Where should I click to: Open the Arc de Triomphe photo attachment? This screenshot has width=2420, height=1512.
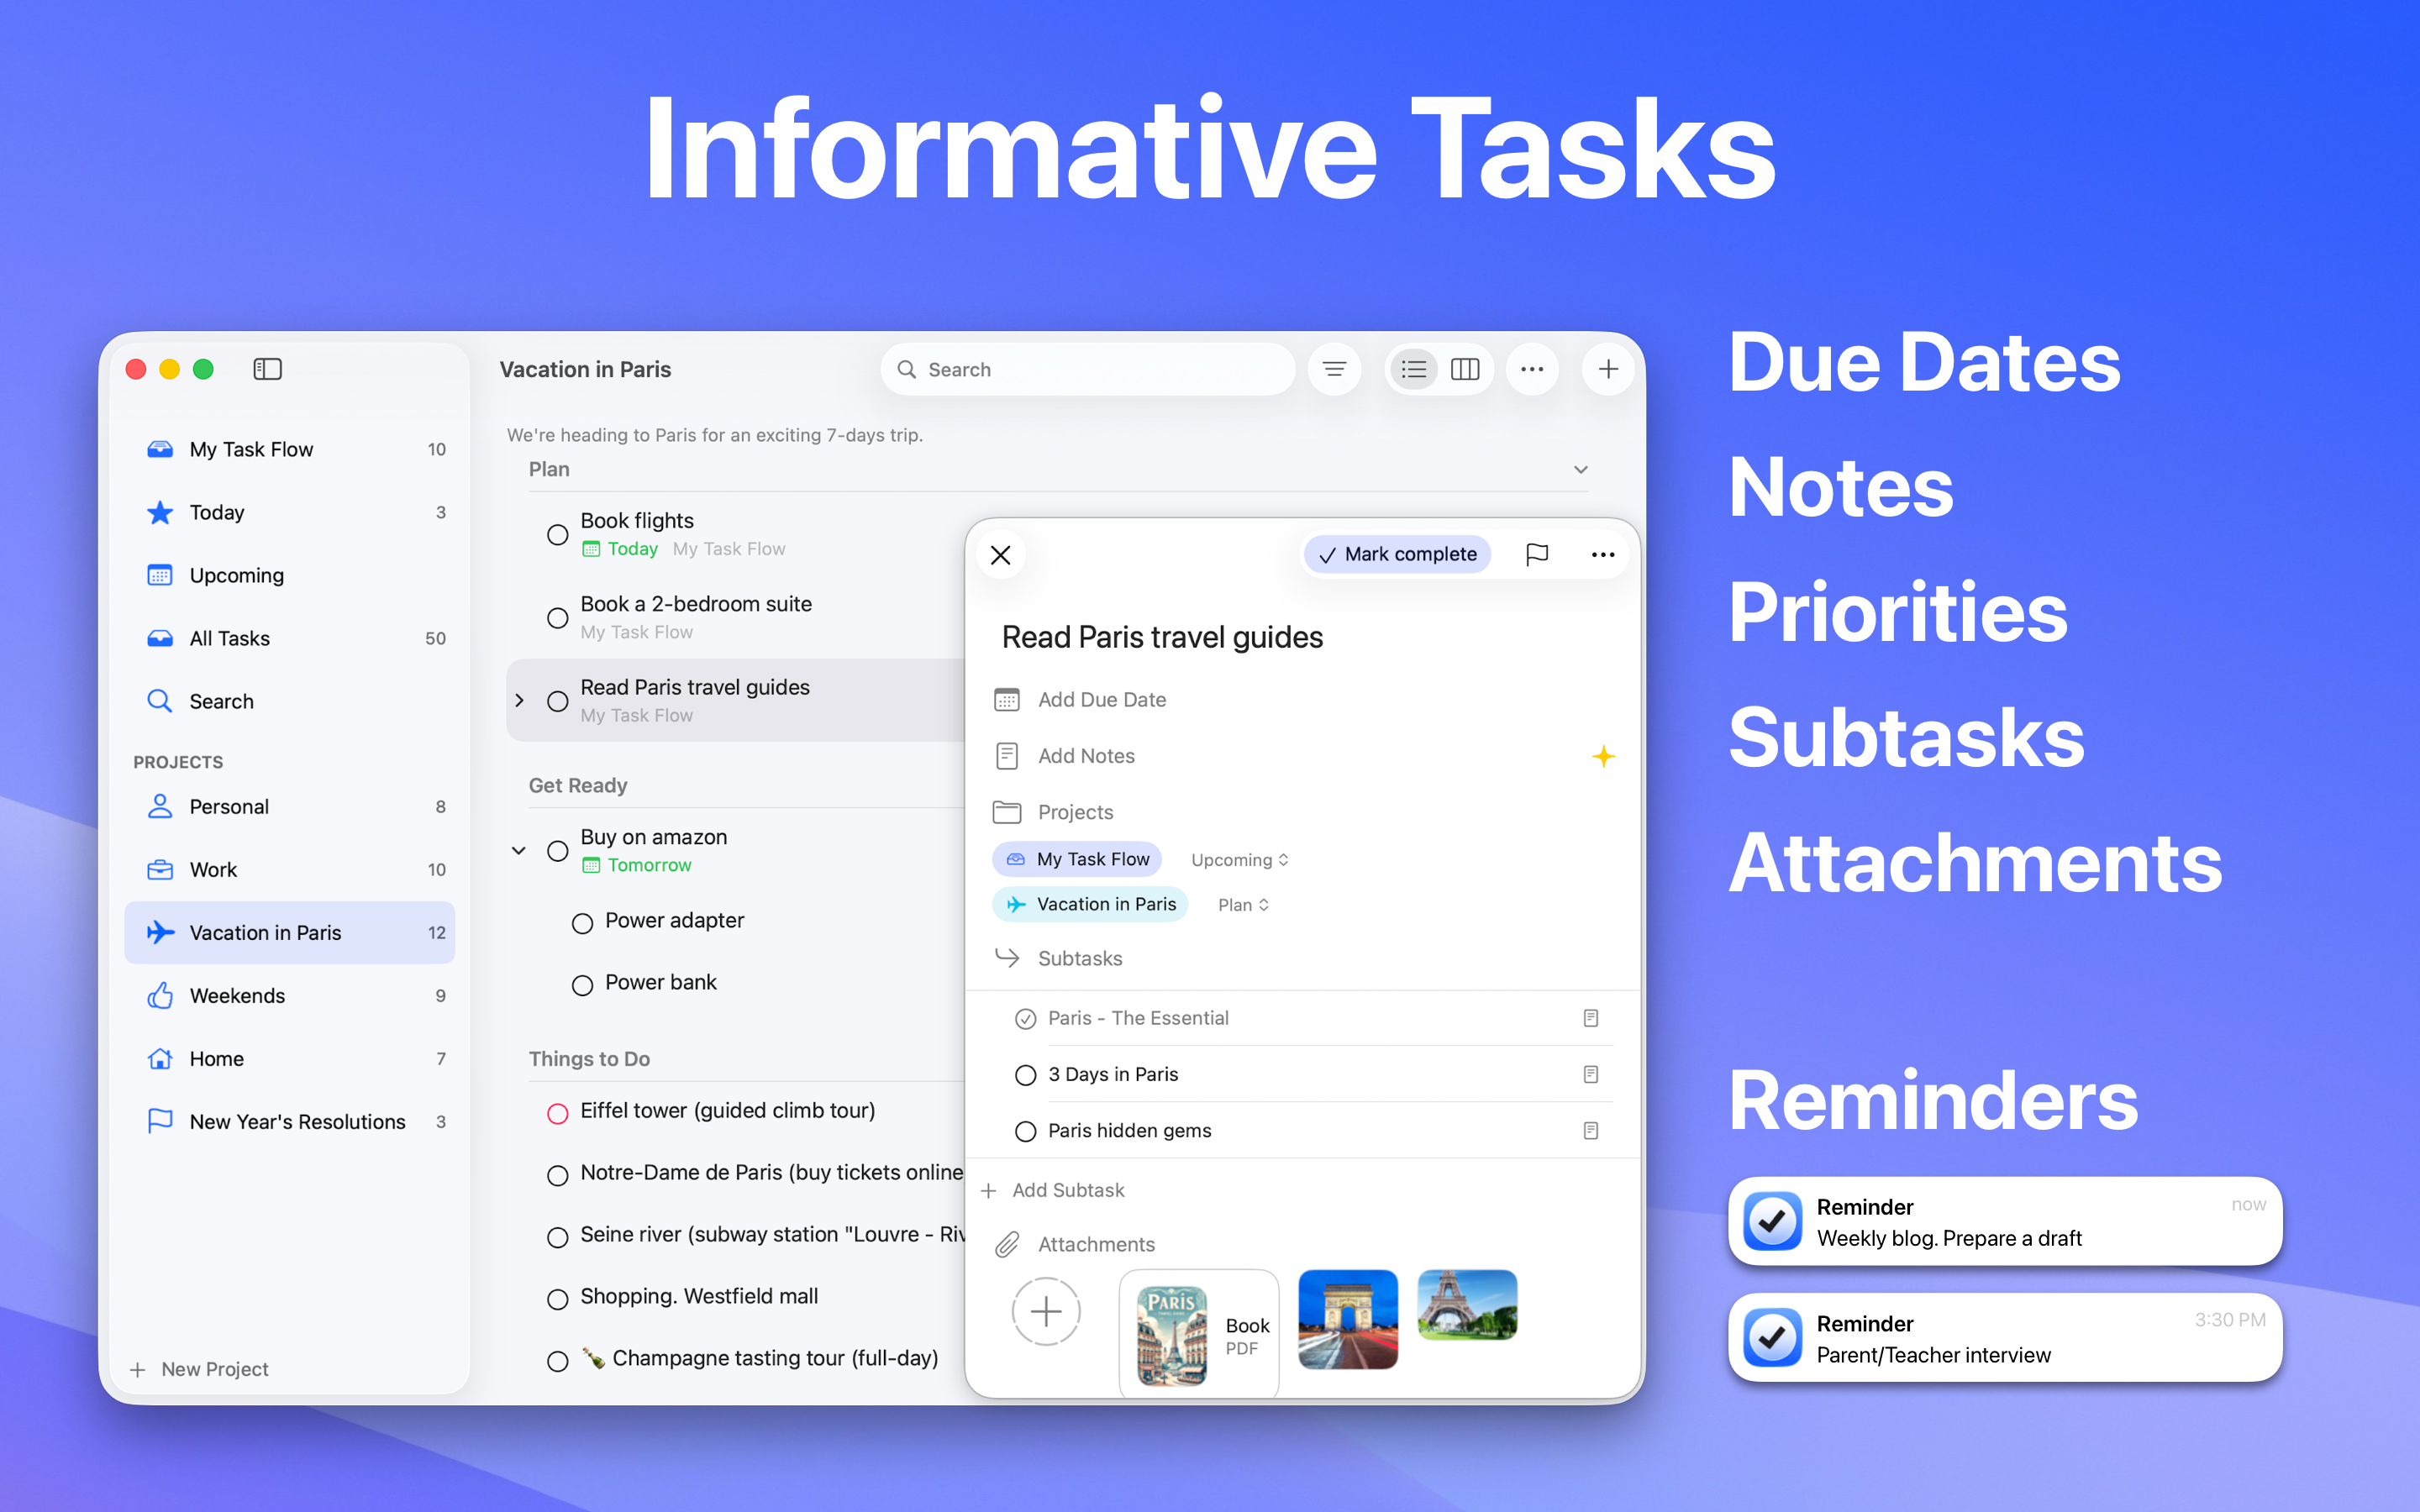pyautogui.click(x=1347, y=1319)
